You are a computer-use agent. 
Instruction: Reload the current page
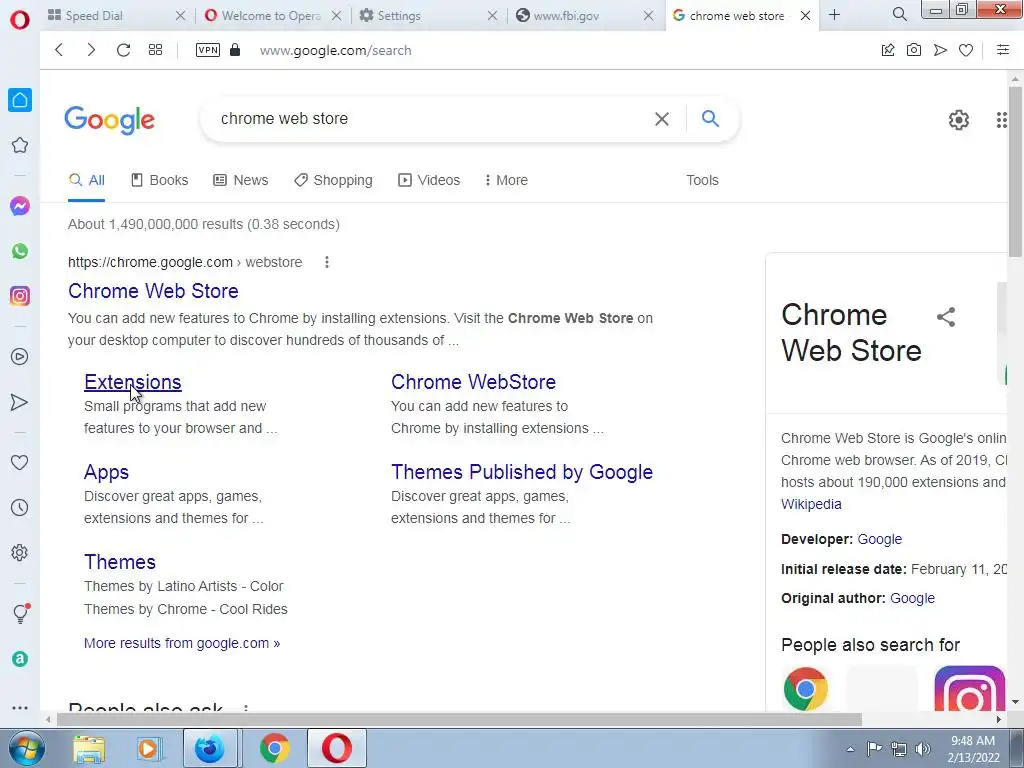123,50
